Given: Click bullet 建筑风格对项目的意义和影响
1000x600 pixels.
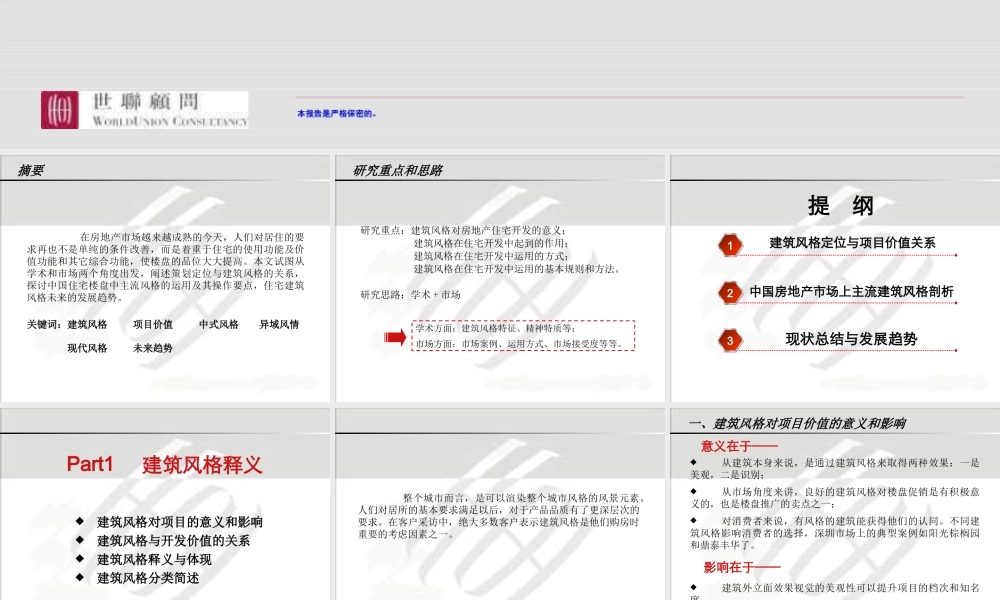Looking at the screenshot, I should 180,522.
